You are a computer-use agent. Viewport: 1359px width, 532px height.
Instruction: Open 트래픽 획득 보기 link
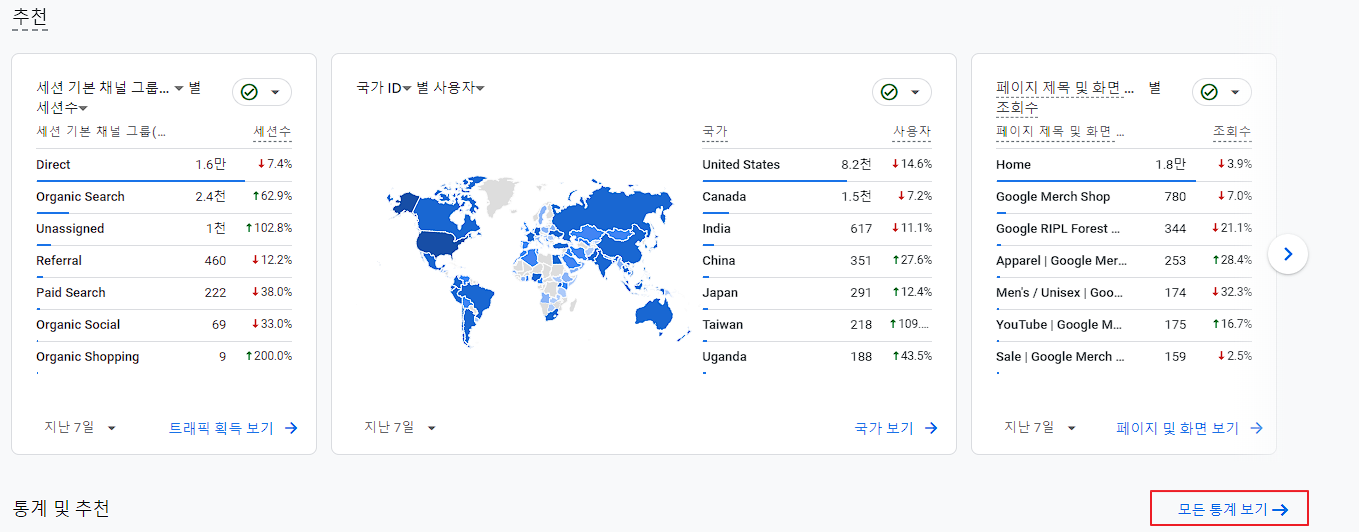point(233,428)
